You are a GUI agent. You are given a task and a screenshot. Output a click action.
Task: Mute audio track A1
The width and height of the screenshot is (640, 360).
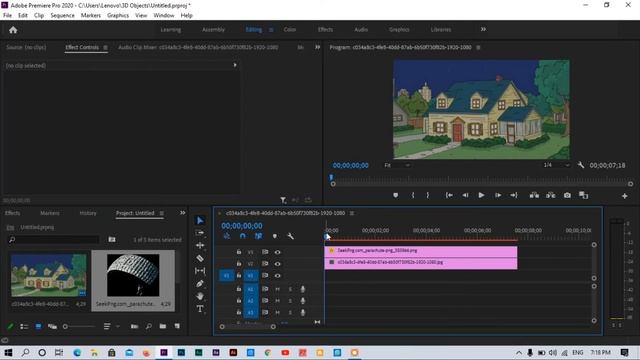click(x=278, y=289)
